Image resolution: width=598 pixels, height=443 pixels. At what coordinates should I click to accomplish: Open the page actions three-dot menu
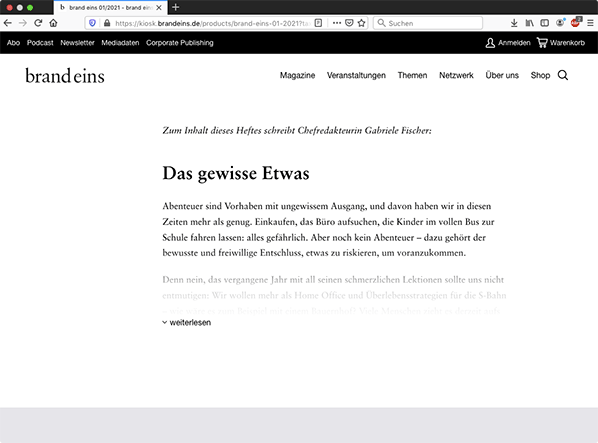337,23
